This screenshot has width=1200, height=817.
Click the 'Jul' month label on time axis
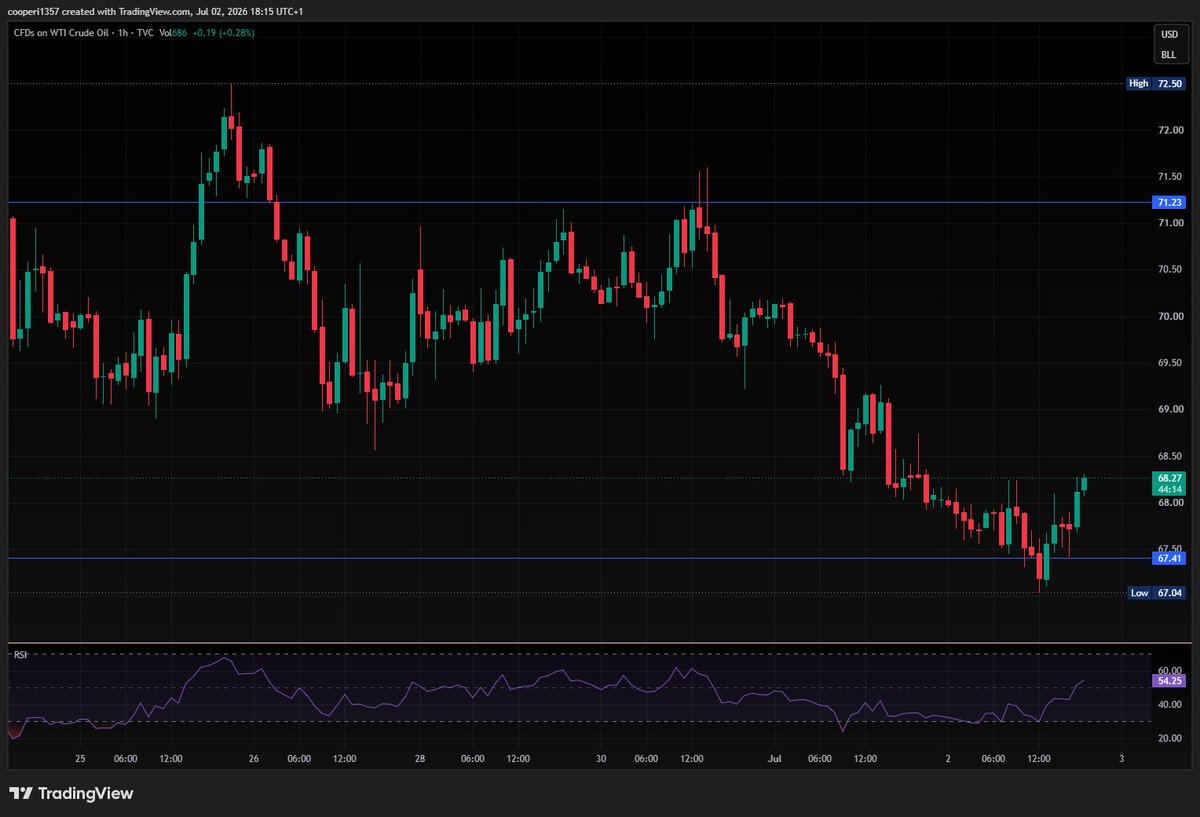click(x=774, y=759)
